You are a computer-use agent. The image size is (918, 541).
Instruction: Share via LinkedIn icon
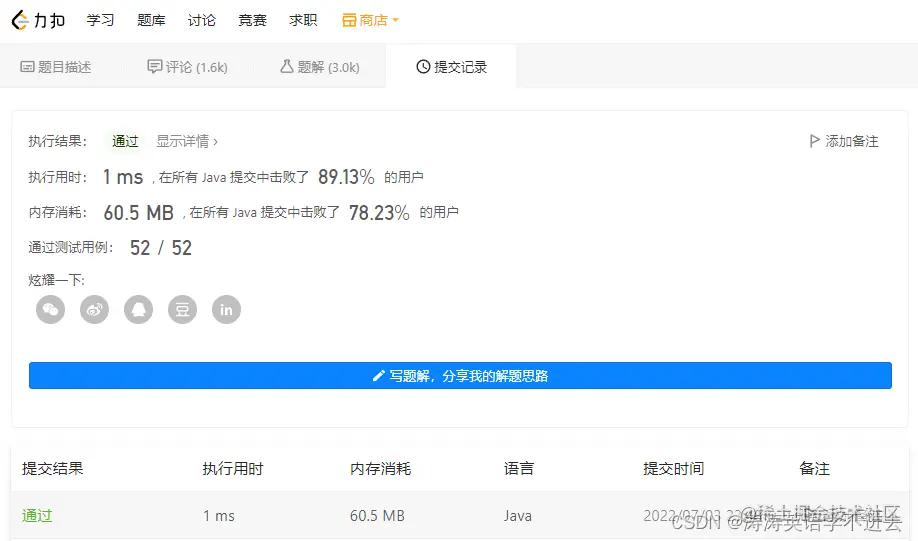pyautogui.click(x=227, y=309)
